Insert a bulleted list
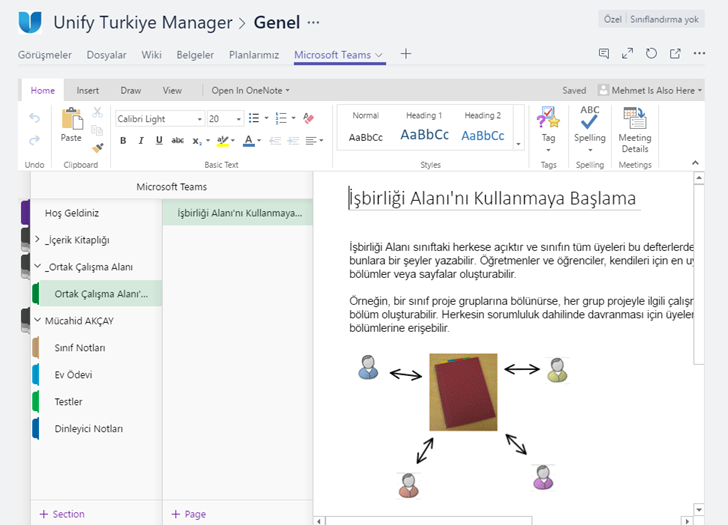 (254, 118)
